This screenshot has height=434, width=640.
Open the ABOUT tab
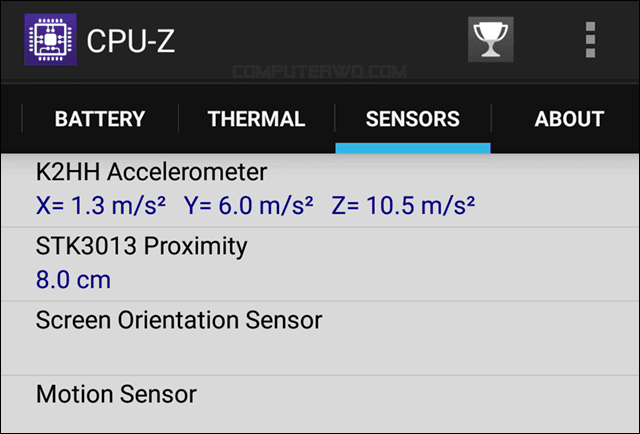pyautogui.click(x=569, y=119)
